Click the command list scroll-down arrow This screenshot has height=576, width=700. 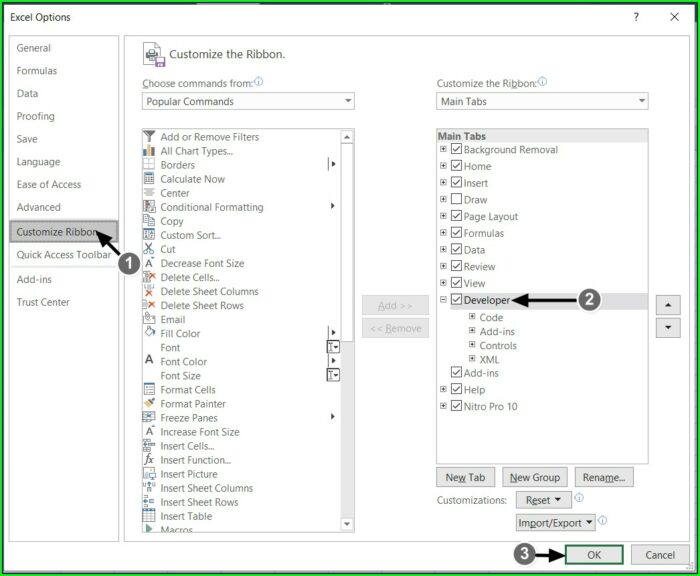pyautogui.click(x=347, y=524)
